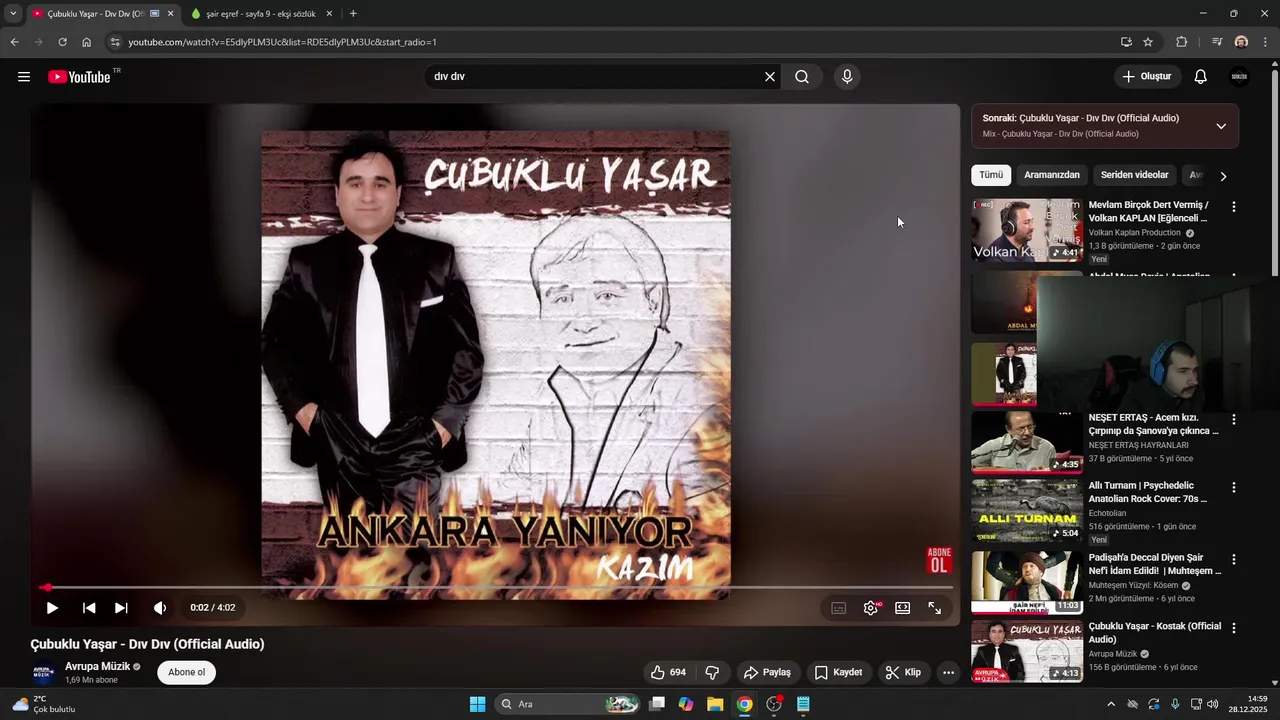This screenshot has height=720, width=1280.
Task: Show more filter chips with right arrow
Action: (1223, 176)
